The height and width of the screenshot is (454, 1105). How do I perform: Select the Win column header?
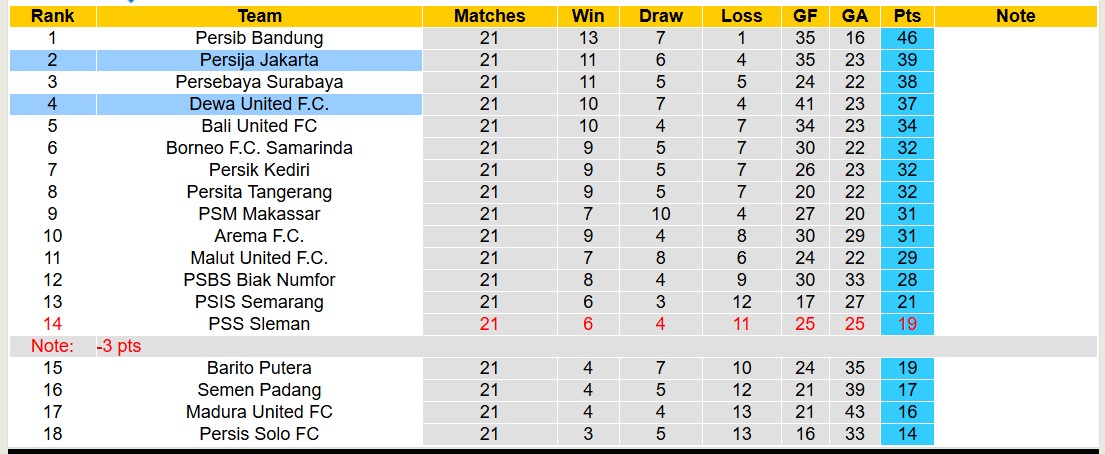tap(588, 16)
